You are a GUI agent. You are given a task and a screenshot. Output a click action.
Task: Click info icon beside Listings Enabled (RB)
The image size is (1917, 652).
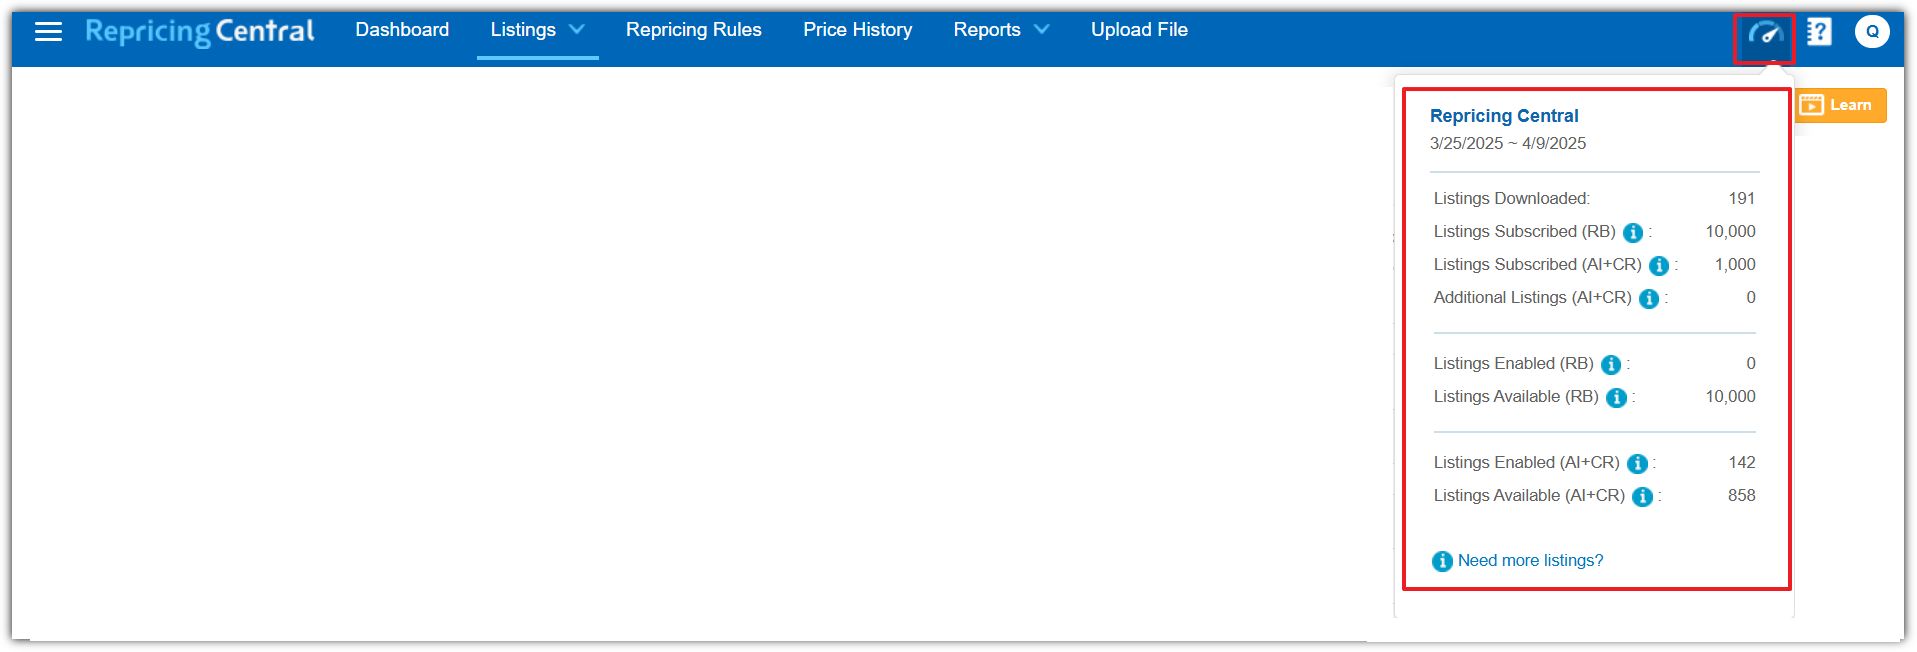point(1611,365)
